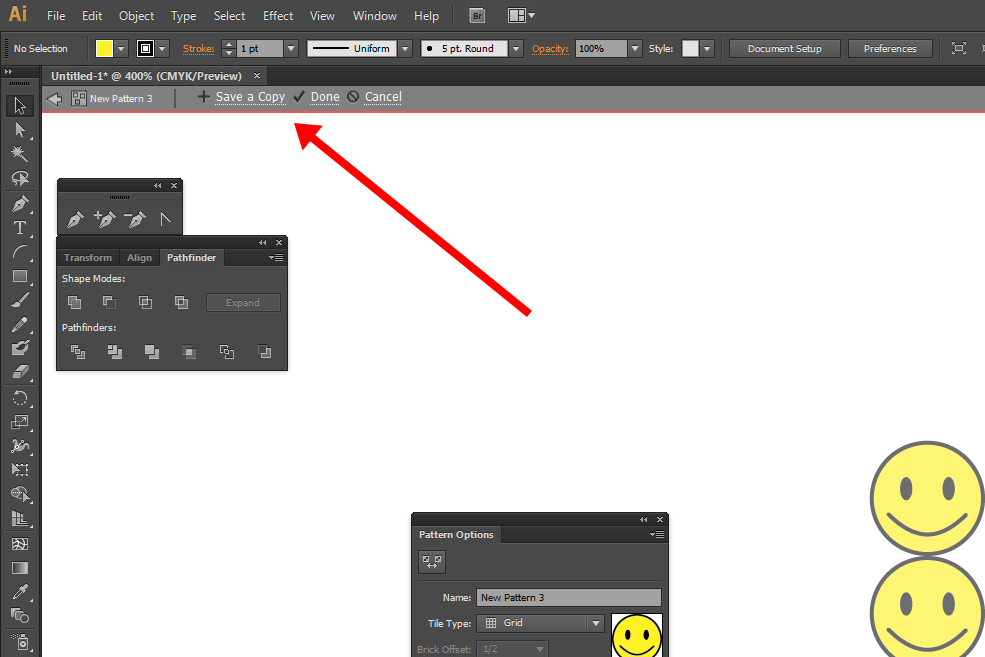Pick the Paintbrush tool
Viewport: 985px width, 657px height.
click(20, 300)
